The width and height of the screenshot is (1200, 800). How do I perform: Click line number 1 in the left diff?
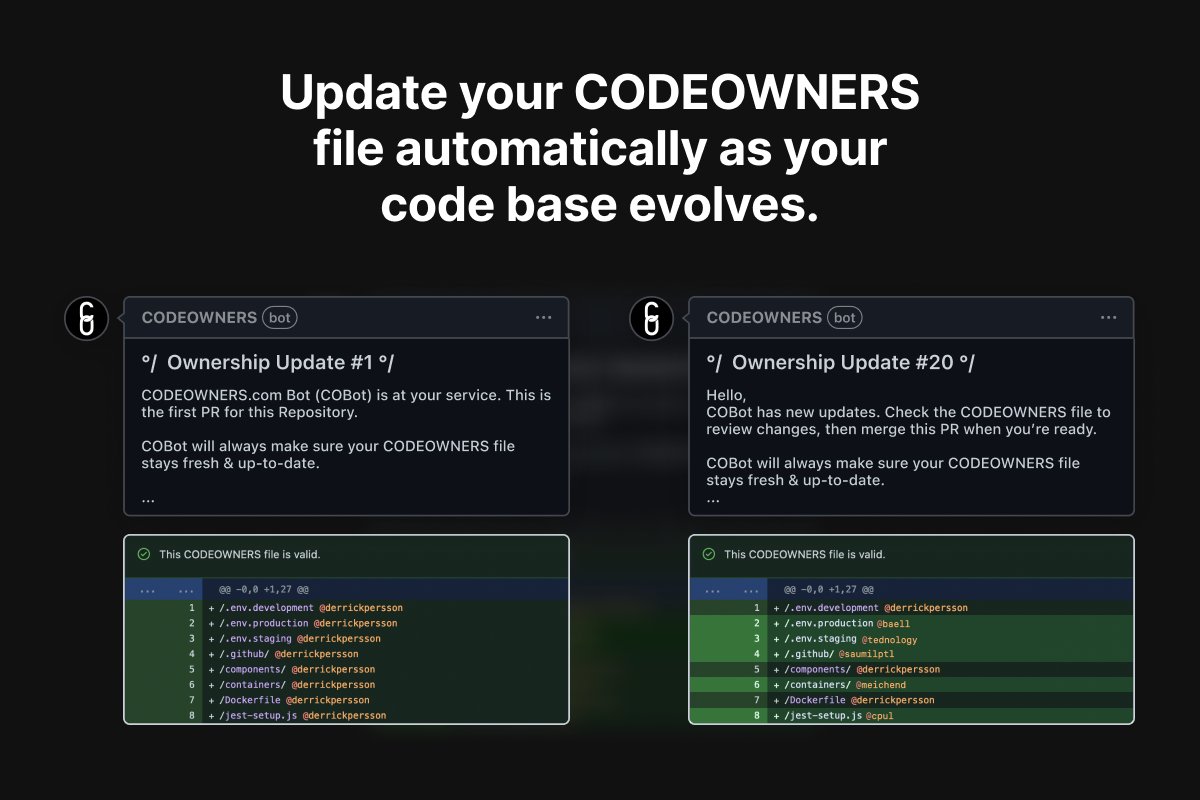click(190, 607)
